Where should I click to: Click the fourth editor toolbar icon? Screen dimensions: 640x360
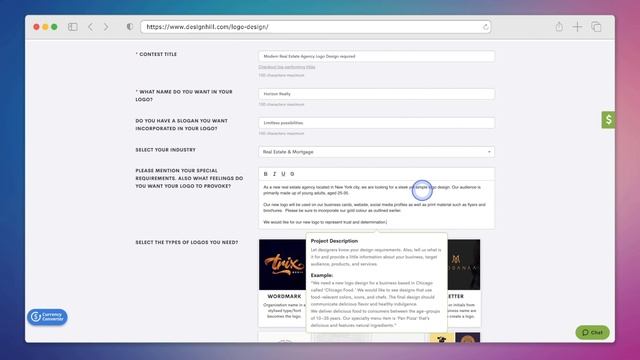pyautogui.click(x=292, y=174)
